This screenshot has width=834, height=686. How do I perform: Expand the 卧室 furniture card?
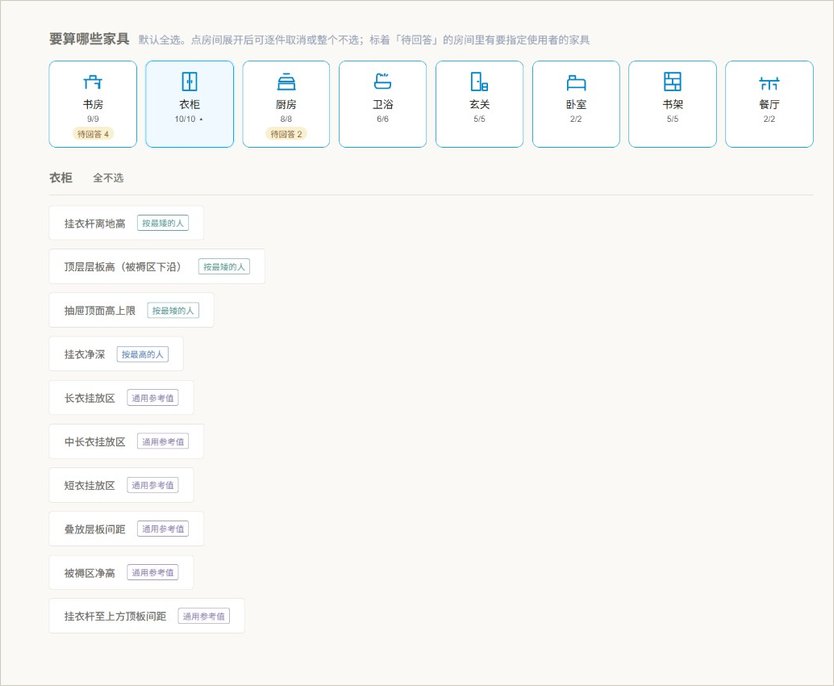(576, 104)
